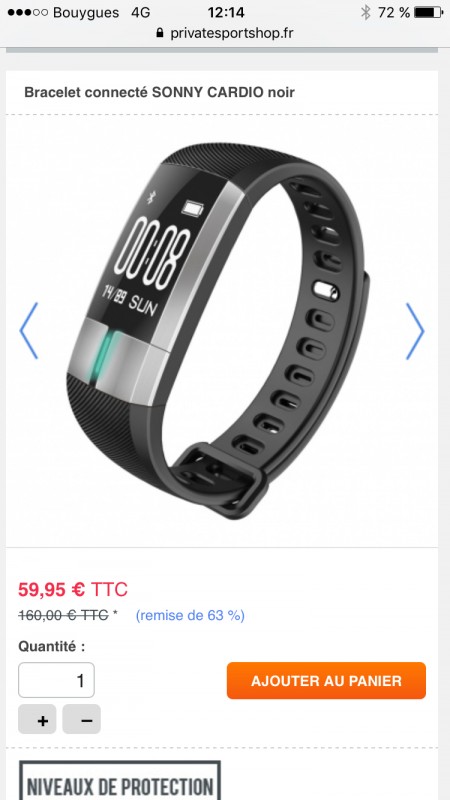Tap the Bouygues 4G carrier label
The width and height of the screenshot is (450, 800).
pos(102,12)
